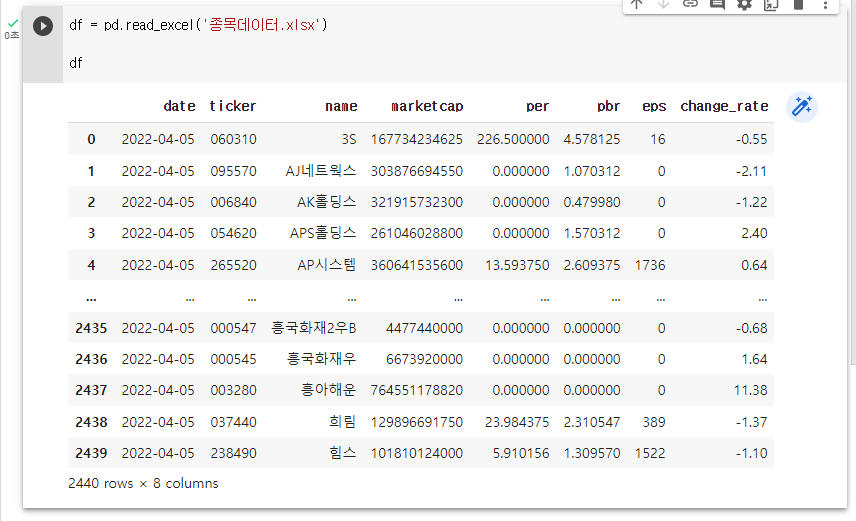Click marketcap value '167734234625'
The height and width of the screenshot is (521, 856).
point(417,139)
